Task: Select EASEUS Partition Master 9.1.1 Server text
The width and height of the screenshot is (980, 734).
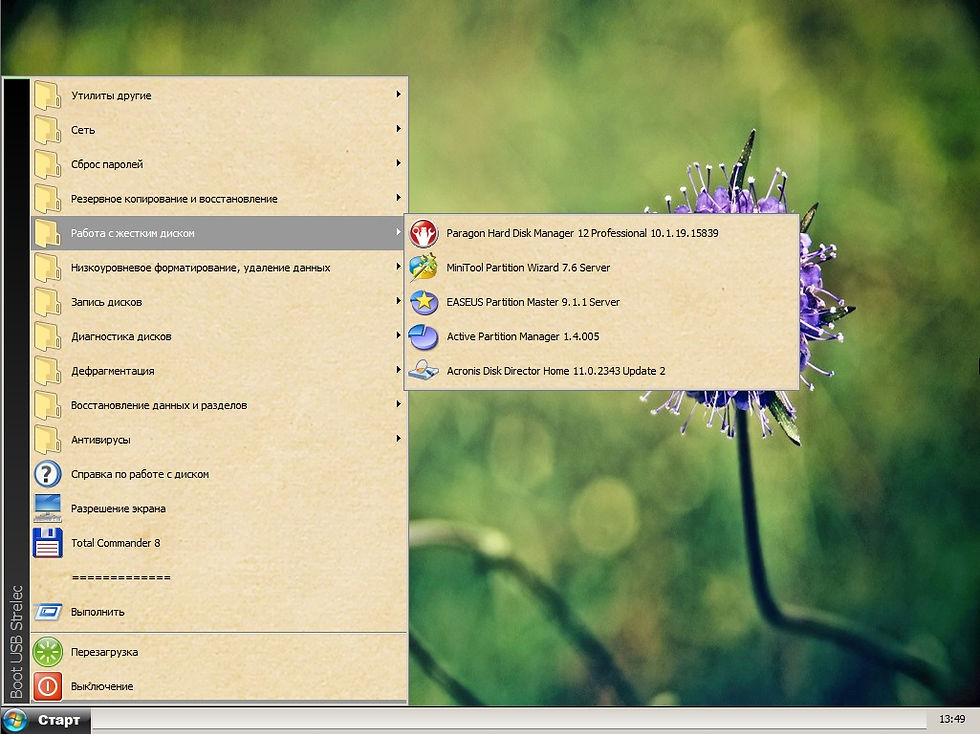Action: pyautogui.click(x=533, y=302)
